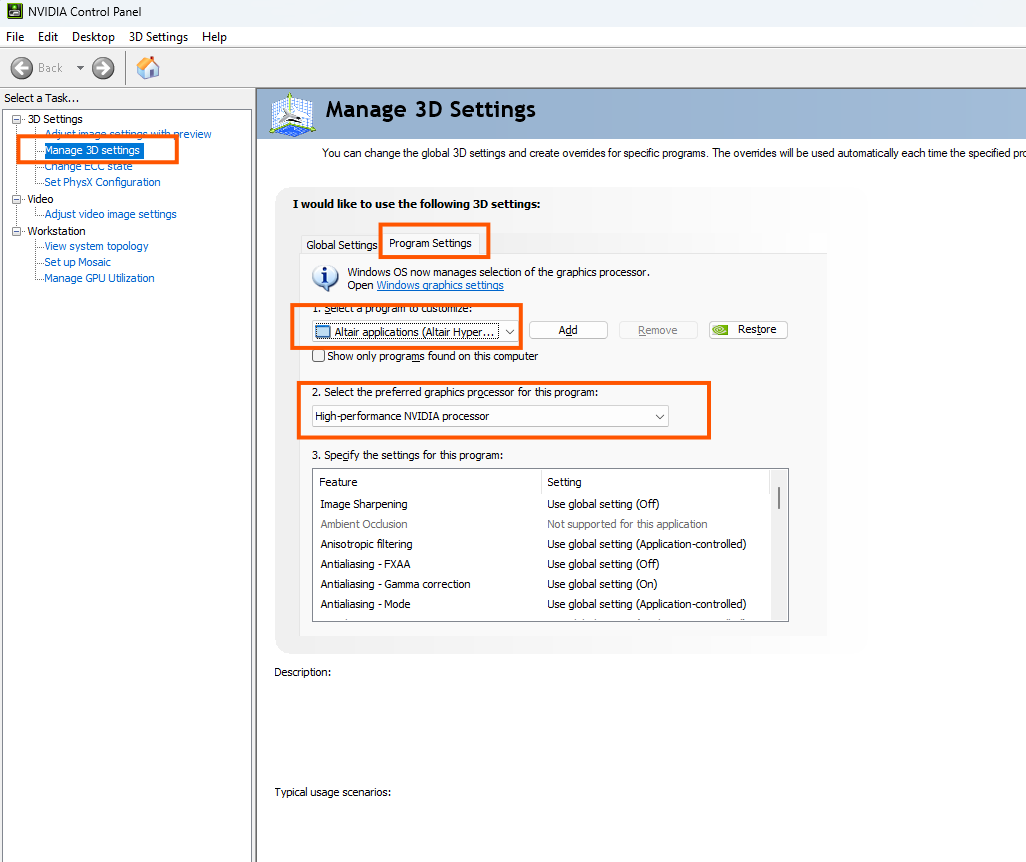The width and height of the screenshot is (1026, 862).
Task: Click the settings list scrollbar thumb
Action: pyautogui.click(x=779, y=497)
